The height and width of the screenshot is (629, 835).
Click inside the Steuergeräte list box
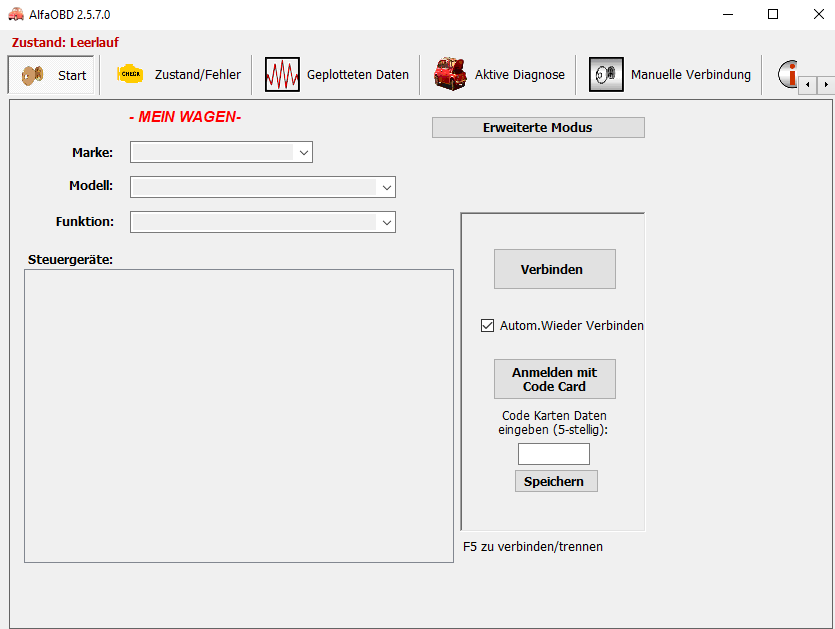[239, 416]
